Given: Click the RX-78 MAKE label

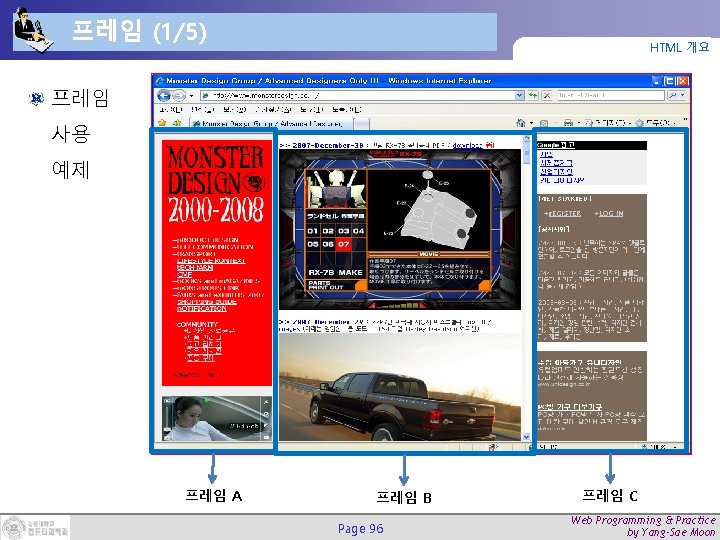Looking at the screenshot, I should point(336,272).
